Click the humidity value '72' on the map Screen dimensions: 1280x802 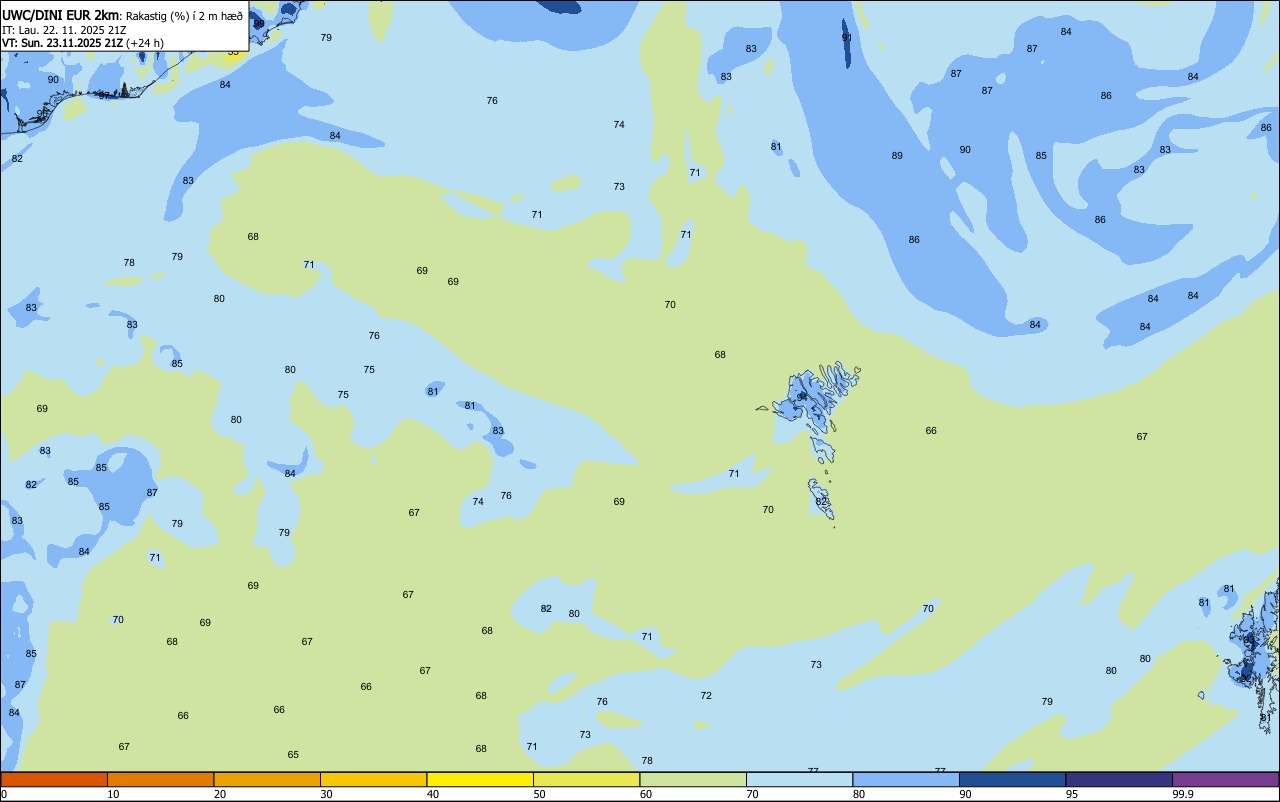coord(706,696)
